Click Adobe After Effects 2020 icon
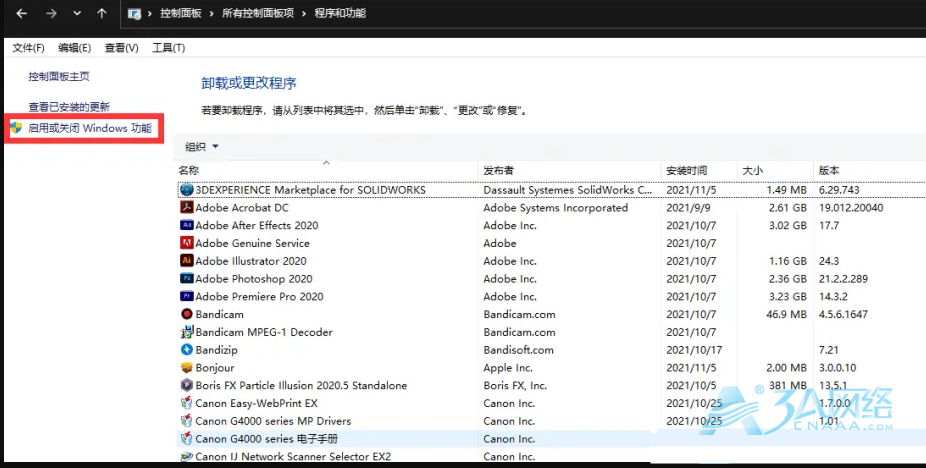The height and width of the screenshot is (468, 926). (187, 225)
